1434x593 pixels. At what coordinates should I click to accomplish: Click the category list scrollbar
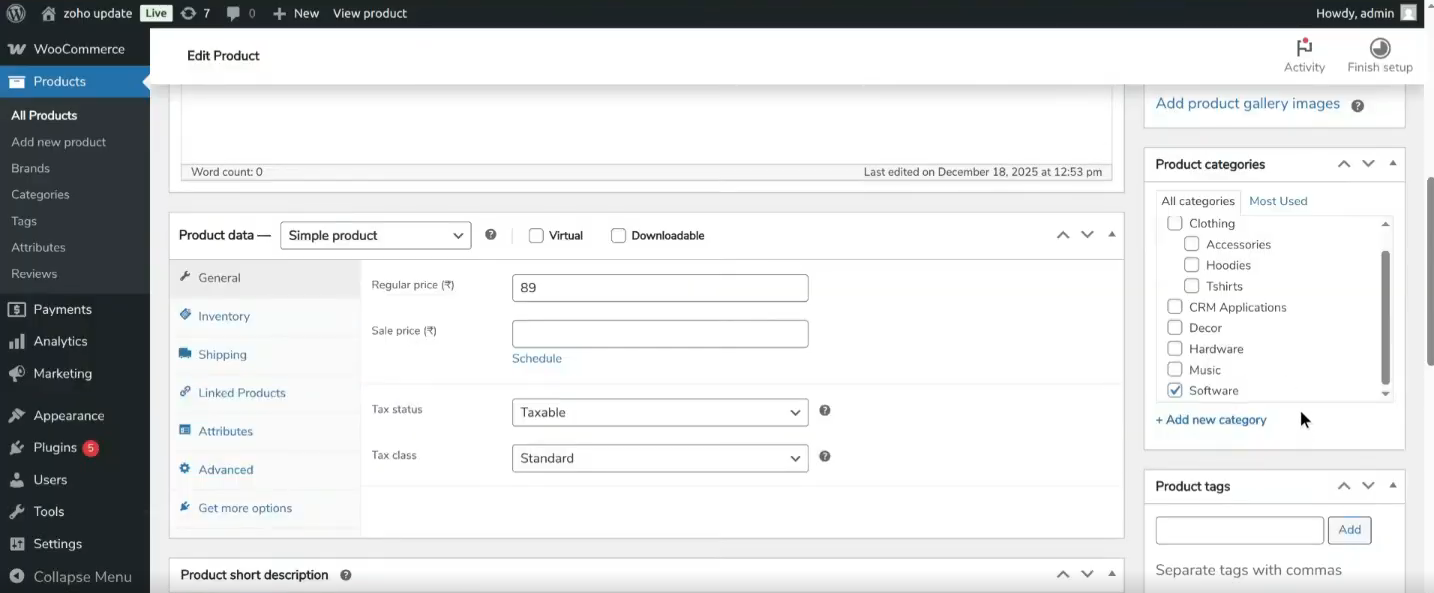[1385, 316]
